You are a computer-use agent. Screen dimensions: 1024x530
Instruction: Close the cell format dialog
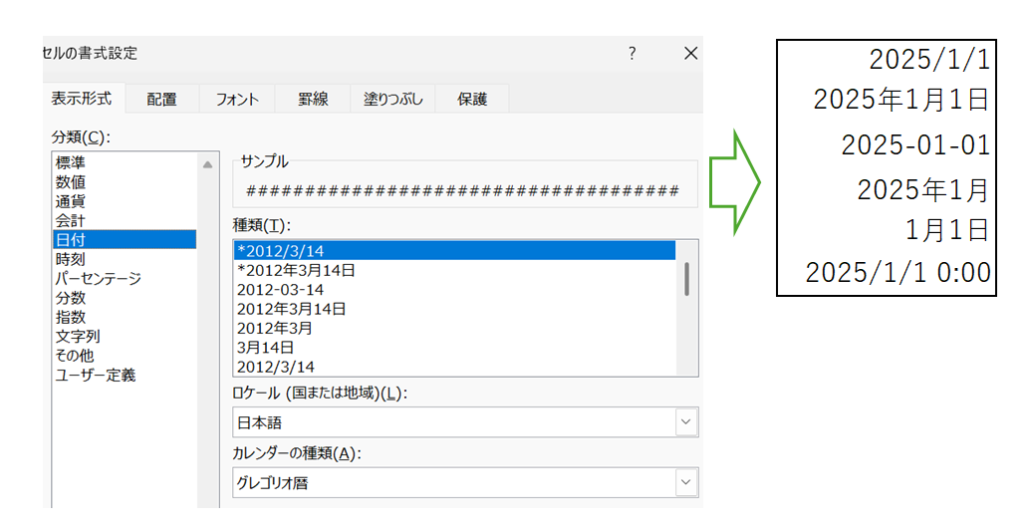[x=690, y=54]
